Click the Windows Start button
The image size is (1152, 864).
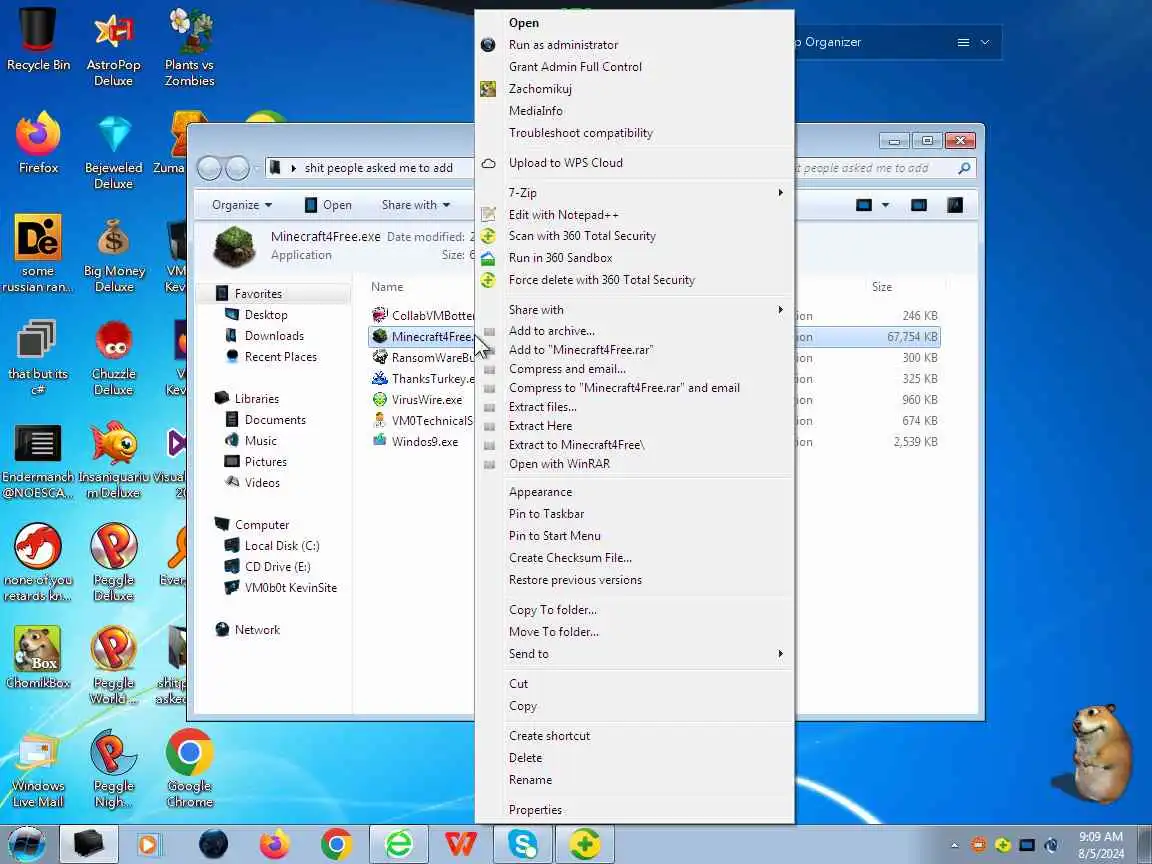click(26, 845)
